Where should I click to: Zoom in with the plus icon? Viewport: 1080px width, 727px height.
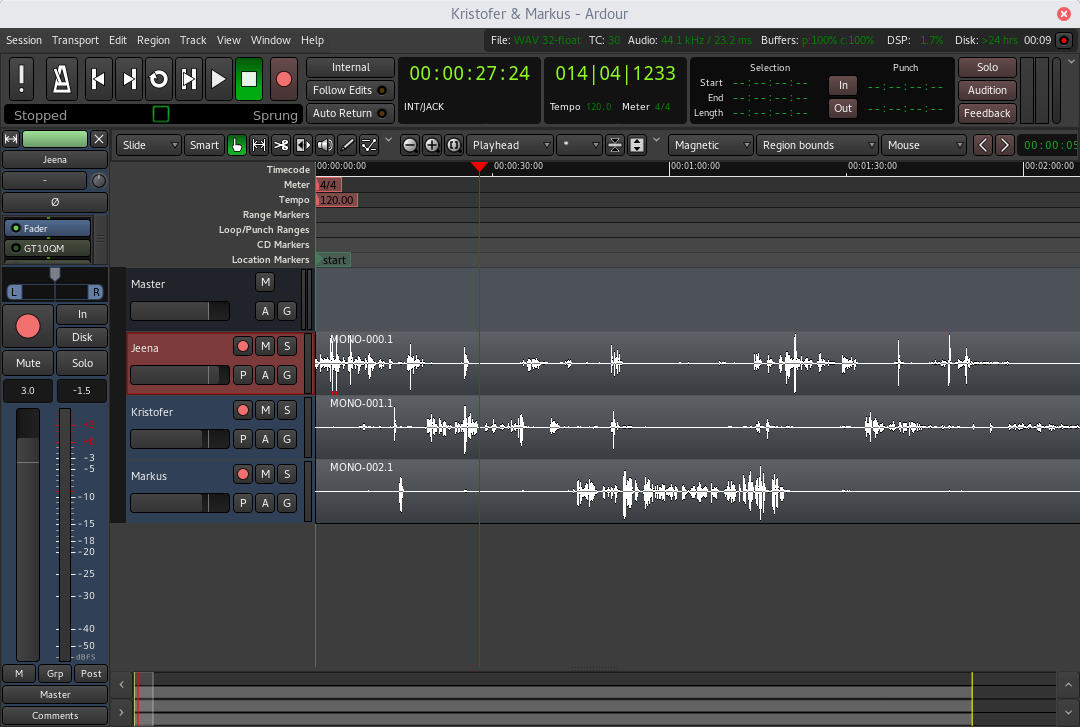[x=432, y=145]
